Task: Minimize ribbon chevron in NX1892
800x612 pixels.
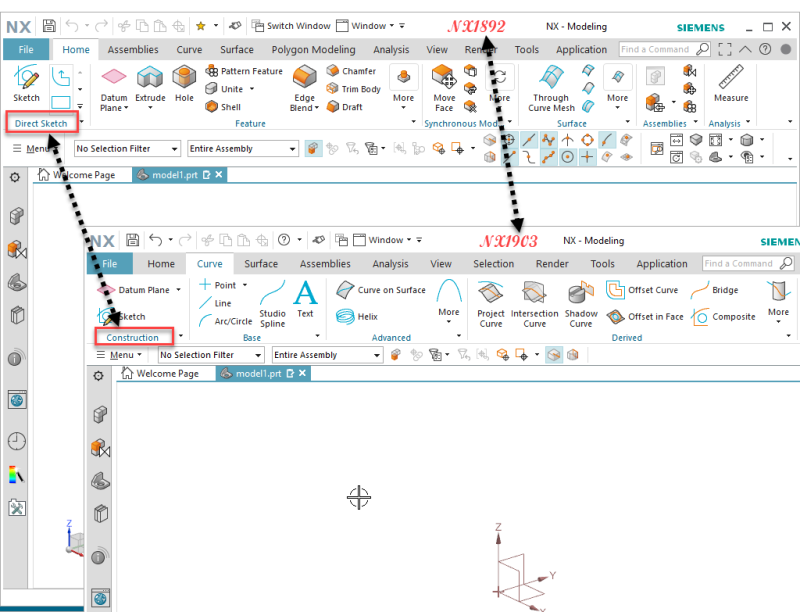Action: click(x=745, y=49)
